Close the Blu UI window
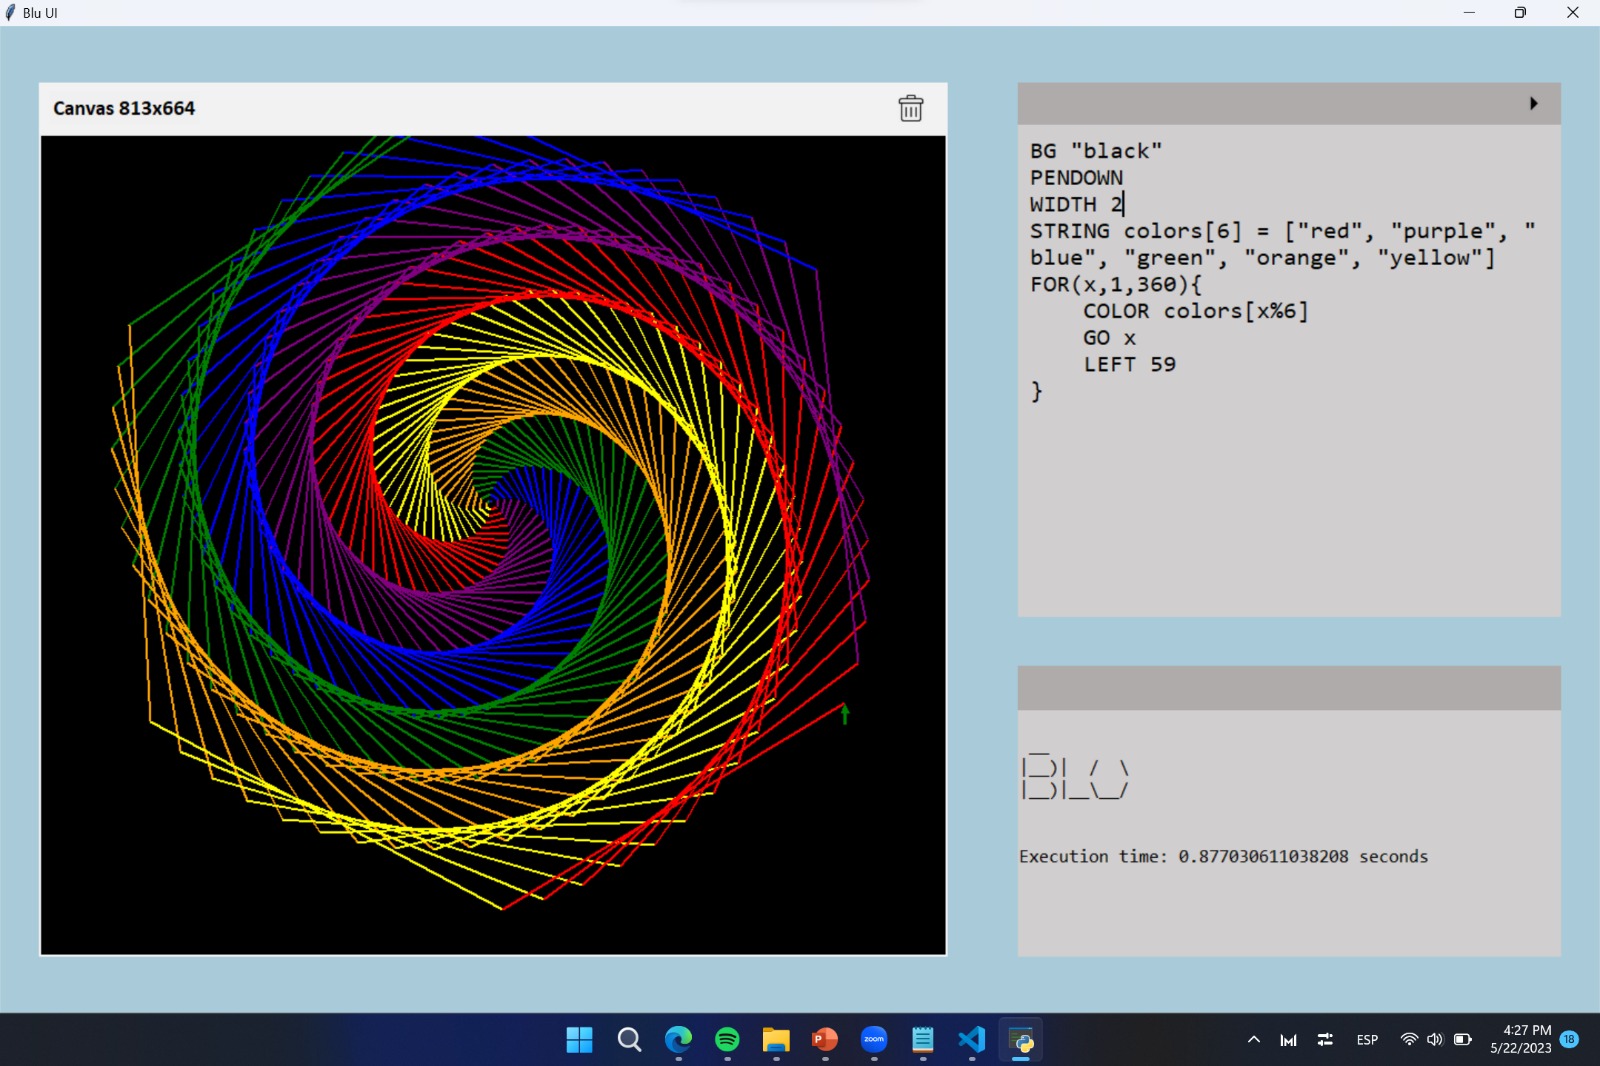1600x1066 pixels. [x=1572, y=13]
